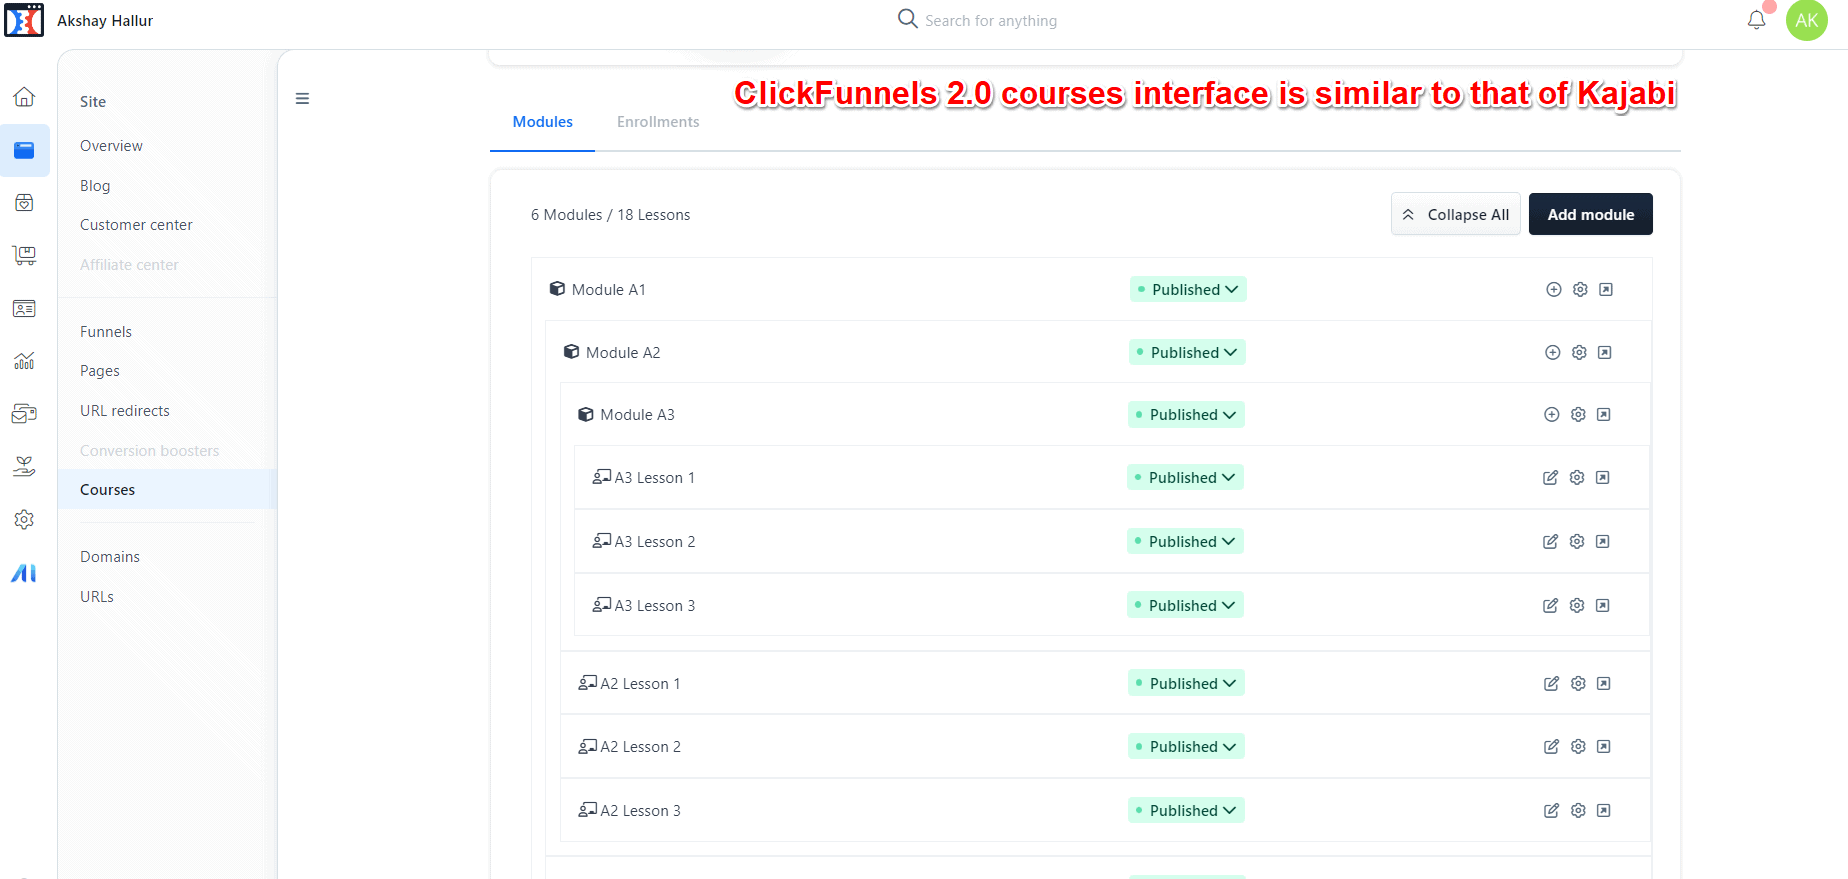Open Module A1 settings gear
The height and width of the screenshot is (879, 1848).
point(1580,290)
